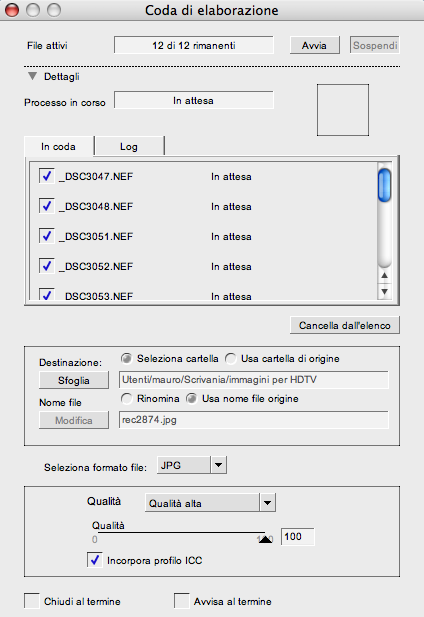Enable Avvisa al termine checkbox

pyautogui.click(x=182, y=601)
